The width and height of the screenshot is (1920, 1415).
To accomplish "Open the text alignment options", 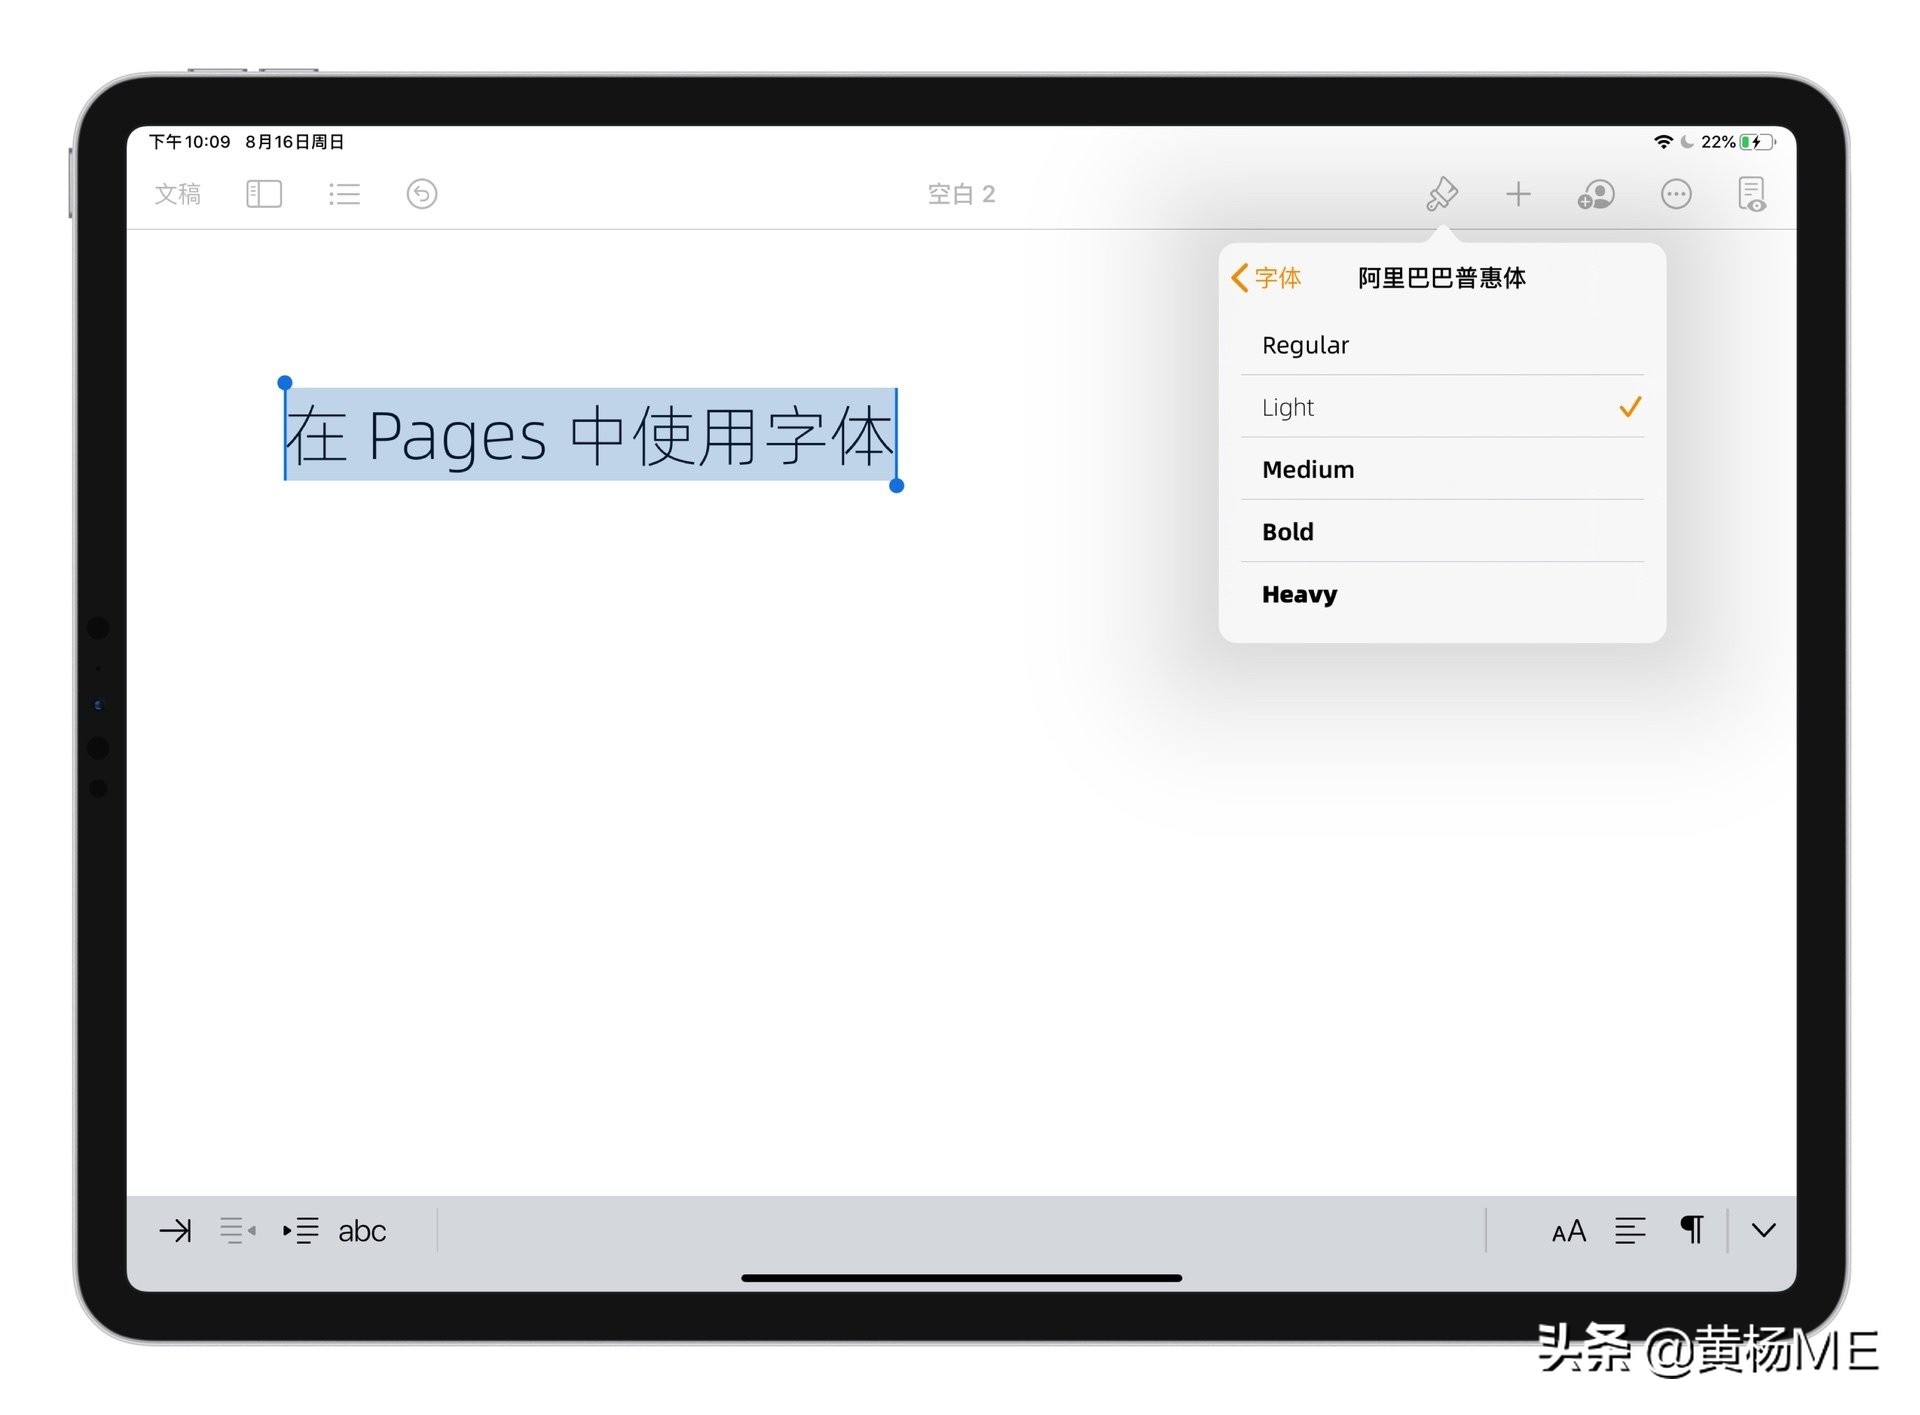I will coord(1630,1231).
